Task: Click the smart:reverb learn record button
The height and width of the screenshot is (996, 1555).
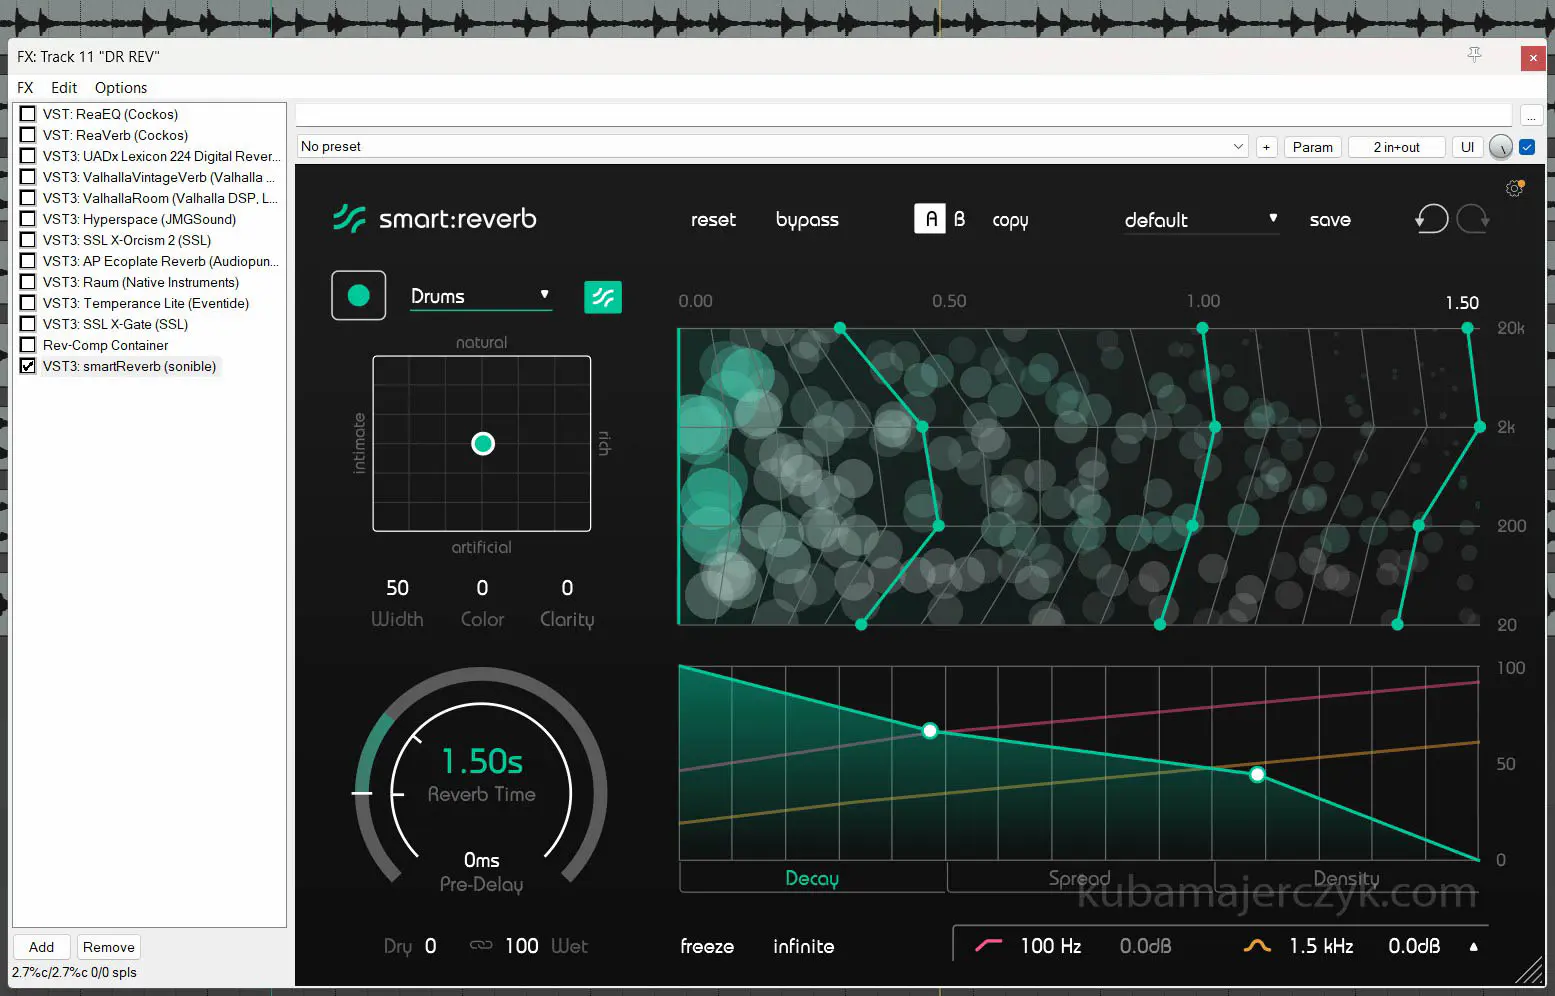Action: (x=358, y=296)
